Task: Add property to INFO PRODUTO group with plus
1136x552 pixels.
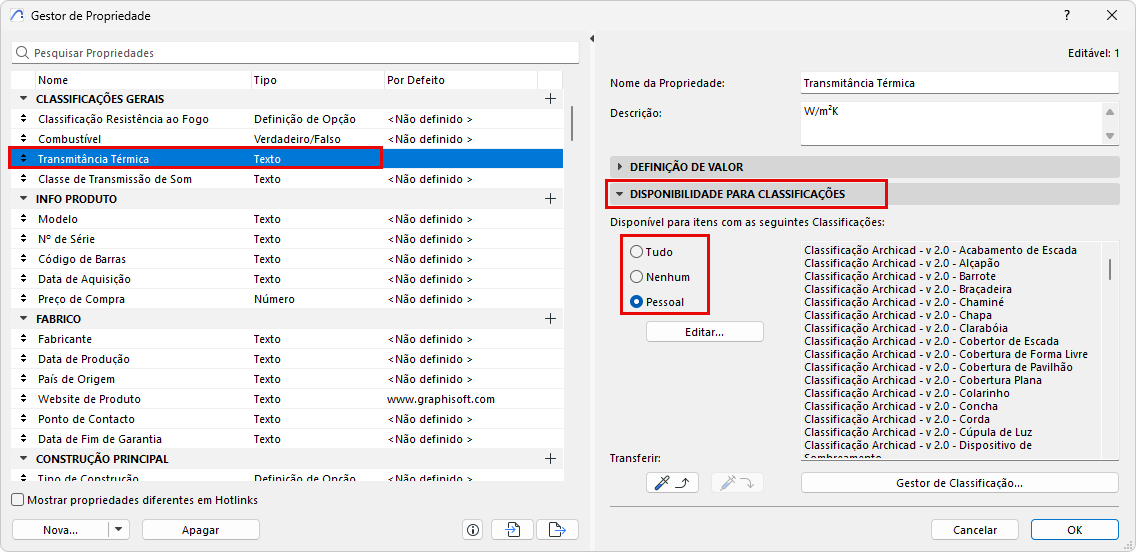Action: (x=550, y=198)
